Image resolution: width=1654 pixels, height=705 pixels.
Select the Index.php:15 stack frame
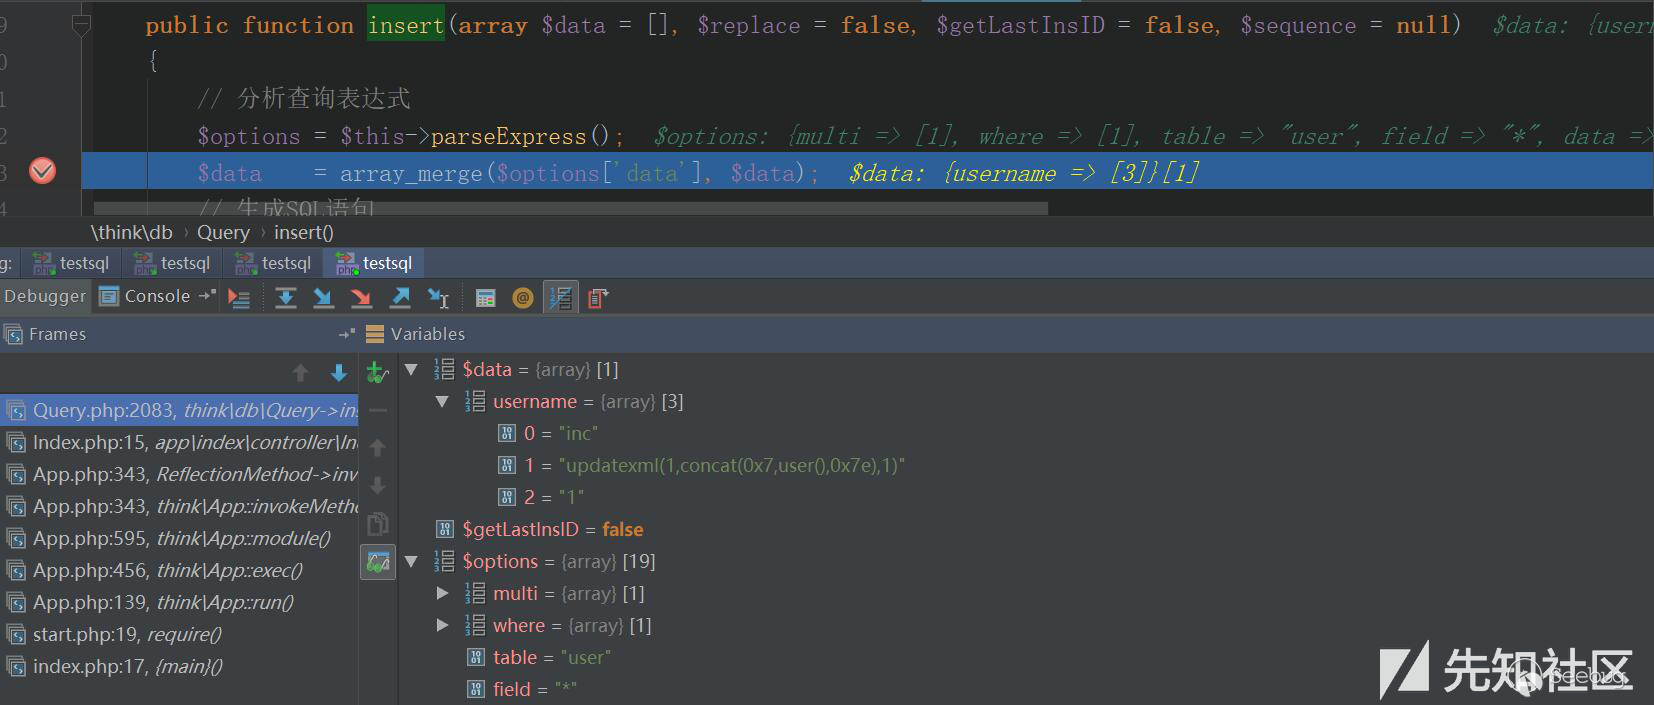pos(180,442)
